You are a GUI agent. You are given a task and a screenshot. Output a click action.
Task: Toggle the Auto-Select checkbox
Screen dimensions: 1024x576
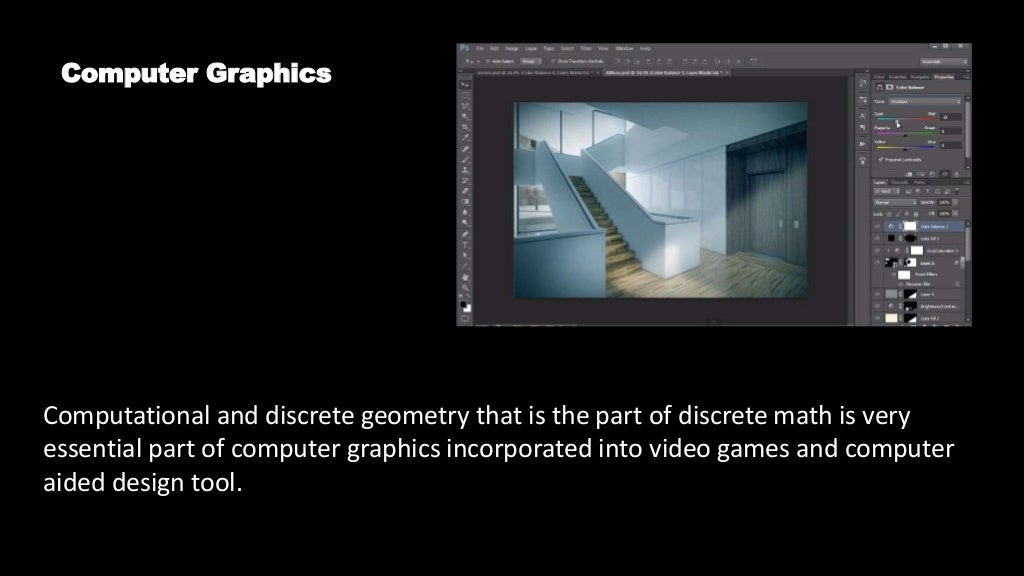coord(487,61)
